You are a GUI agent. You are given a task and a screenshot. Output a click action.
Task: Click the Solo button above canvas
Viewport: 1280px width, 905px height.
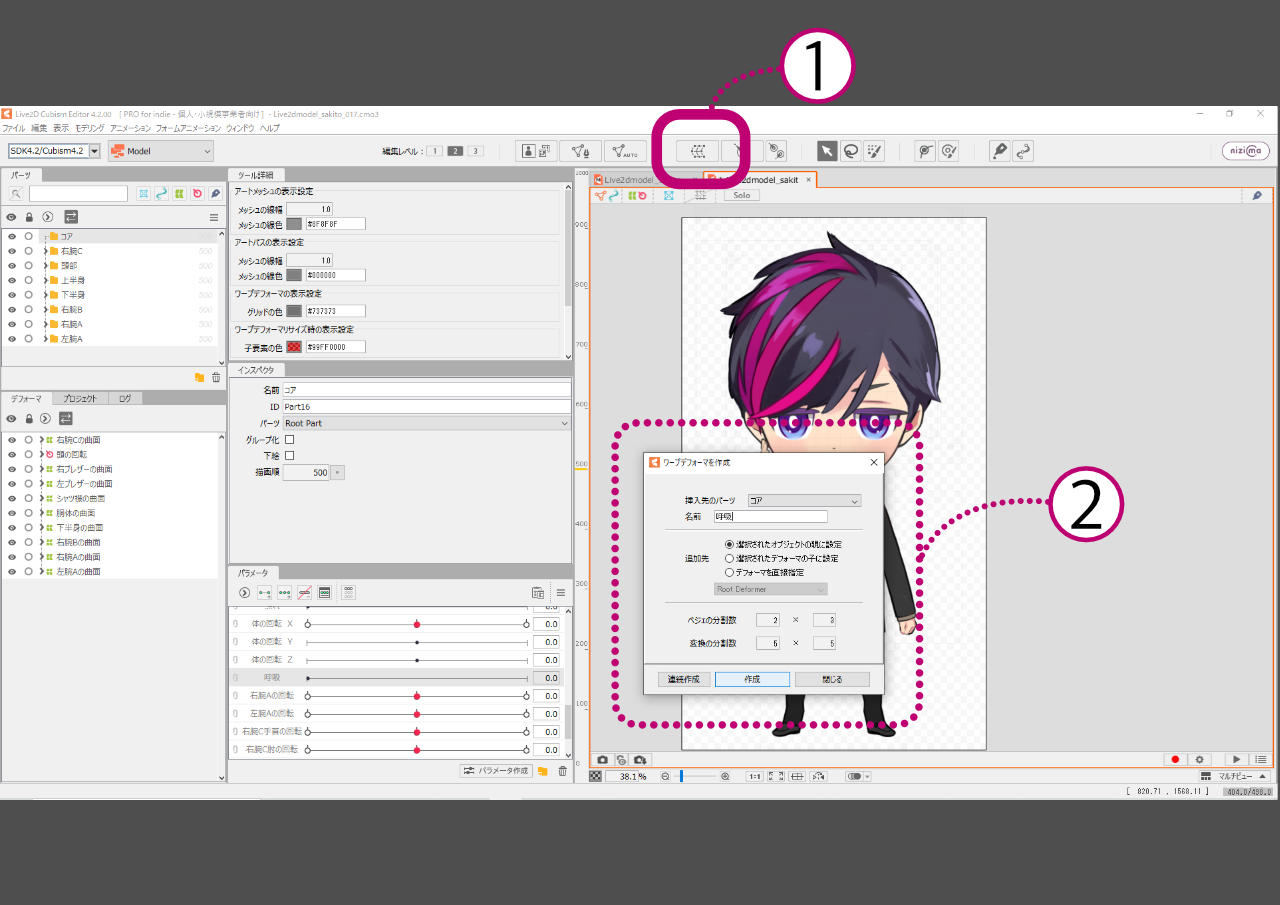coord(741,195)
